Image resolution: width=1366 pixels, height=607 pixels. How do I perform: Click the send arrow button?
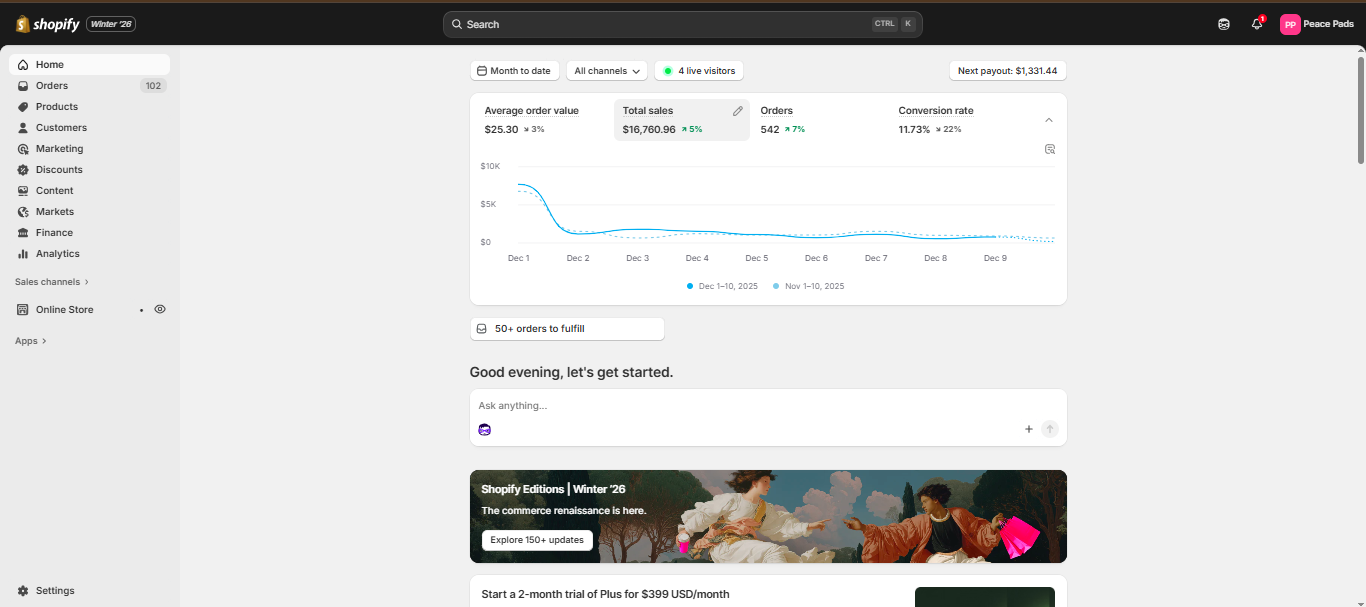click(x=1050, y=429)
